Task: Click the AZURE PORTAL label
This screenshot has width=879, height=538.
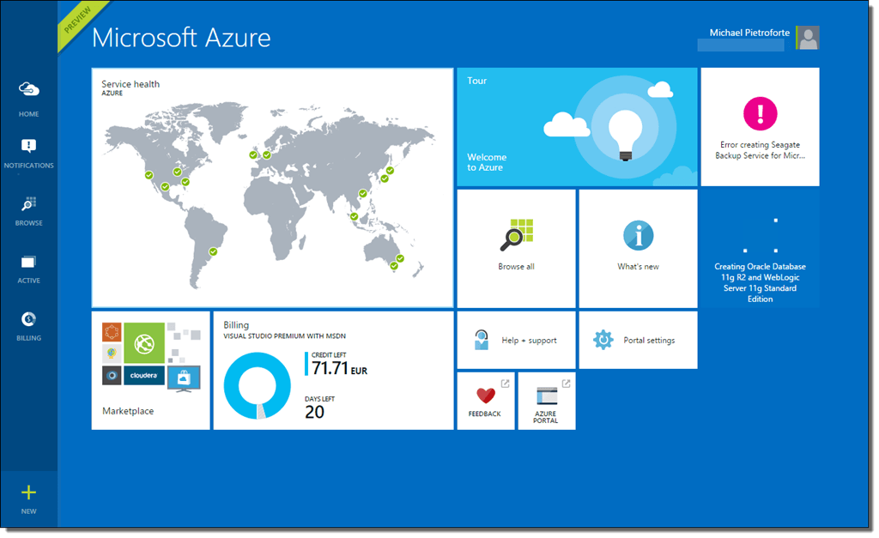Action: (545, 417)
